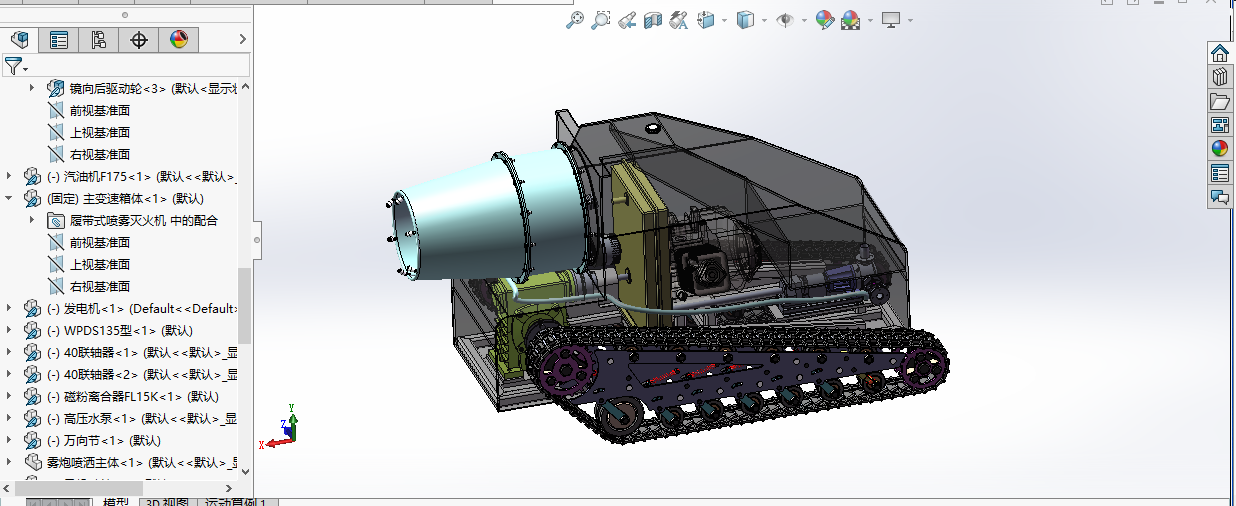Select the (固定) 主变速箱体<1> component label
This screenshot has height=506, width=1236.
pos(125,198)
